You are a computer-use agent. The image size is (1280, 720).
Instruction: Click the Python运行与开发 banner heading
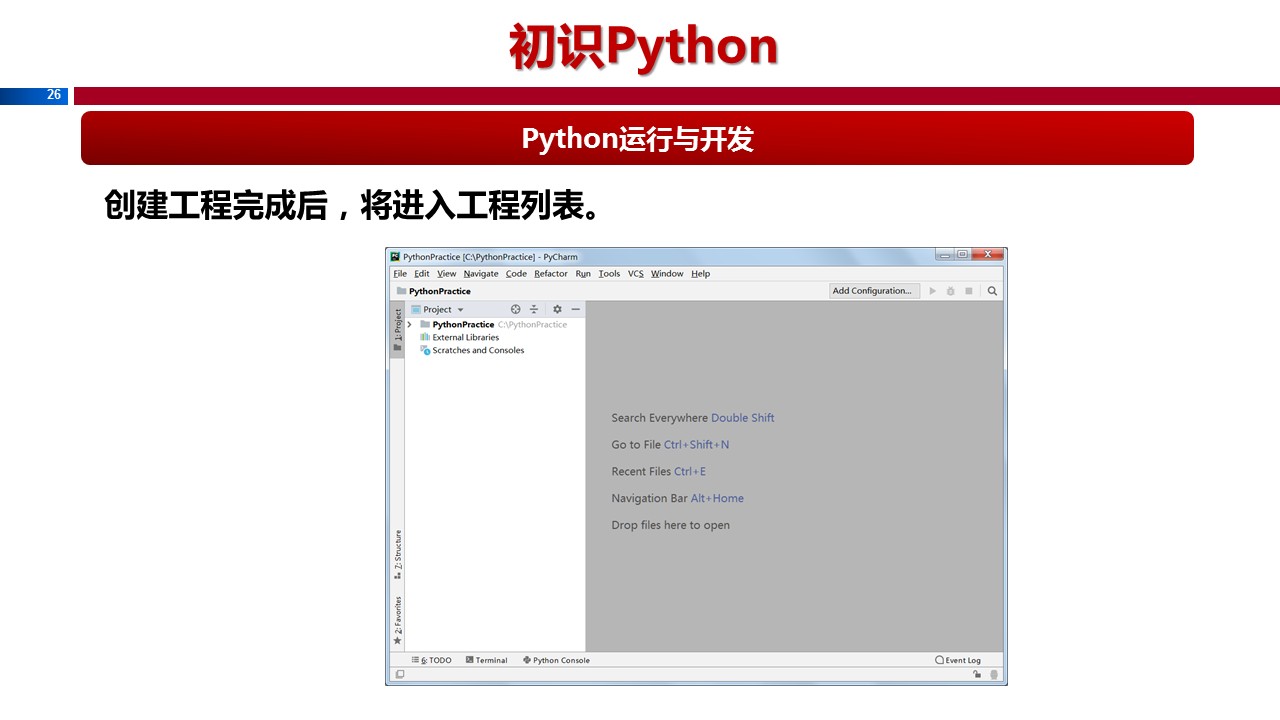[637, 139]
